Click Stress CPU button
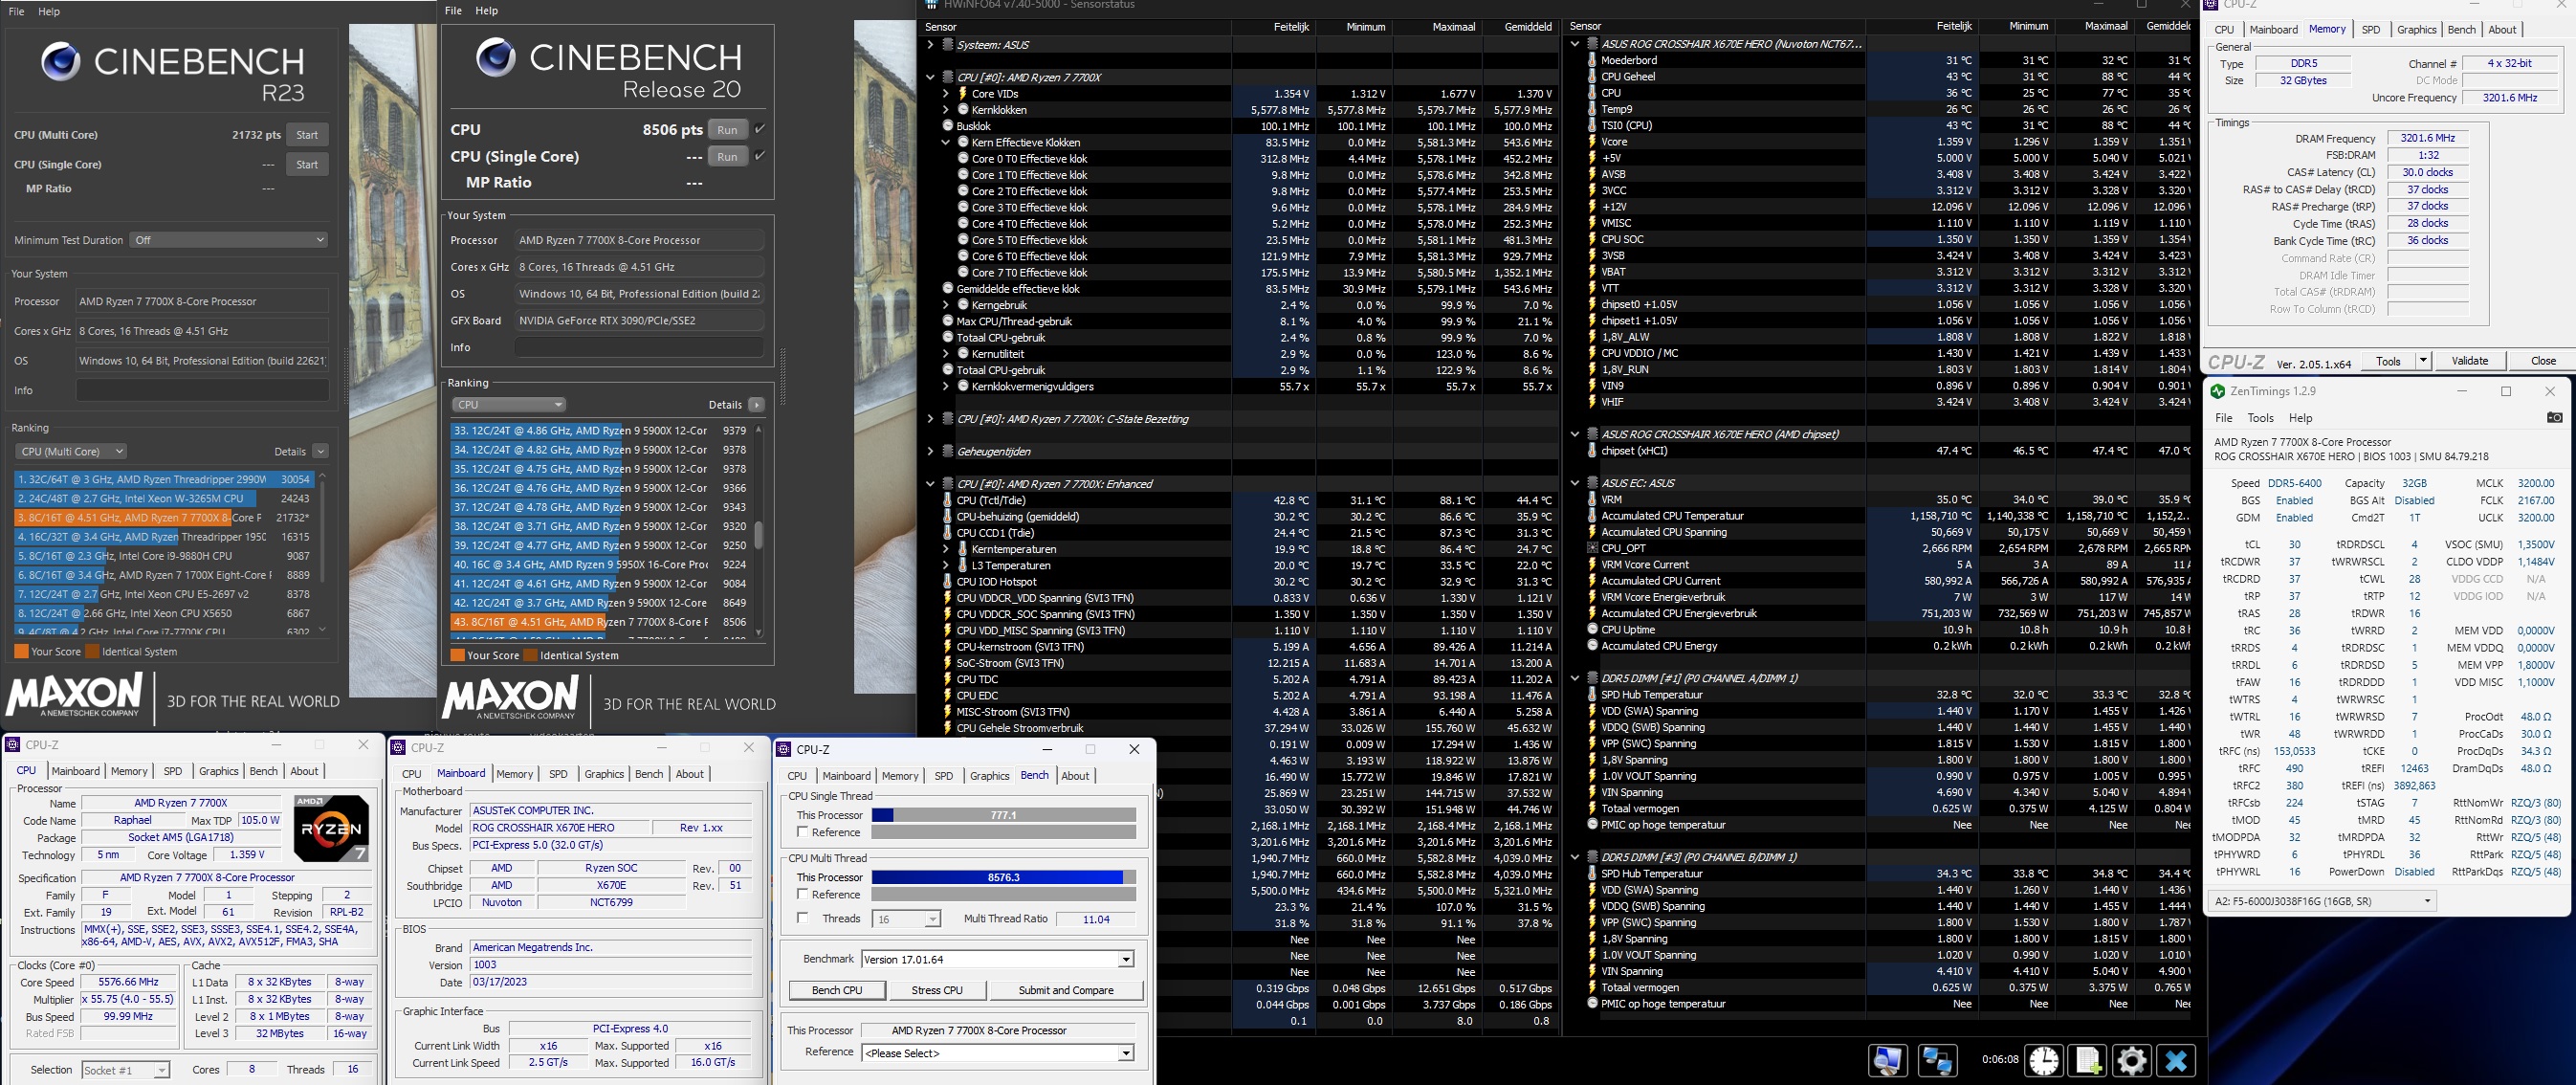 [x=937, y=990]
